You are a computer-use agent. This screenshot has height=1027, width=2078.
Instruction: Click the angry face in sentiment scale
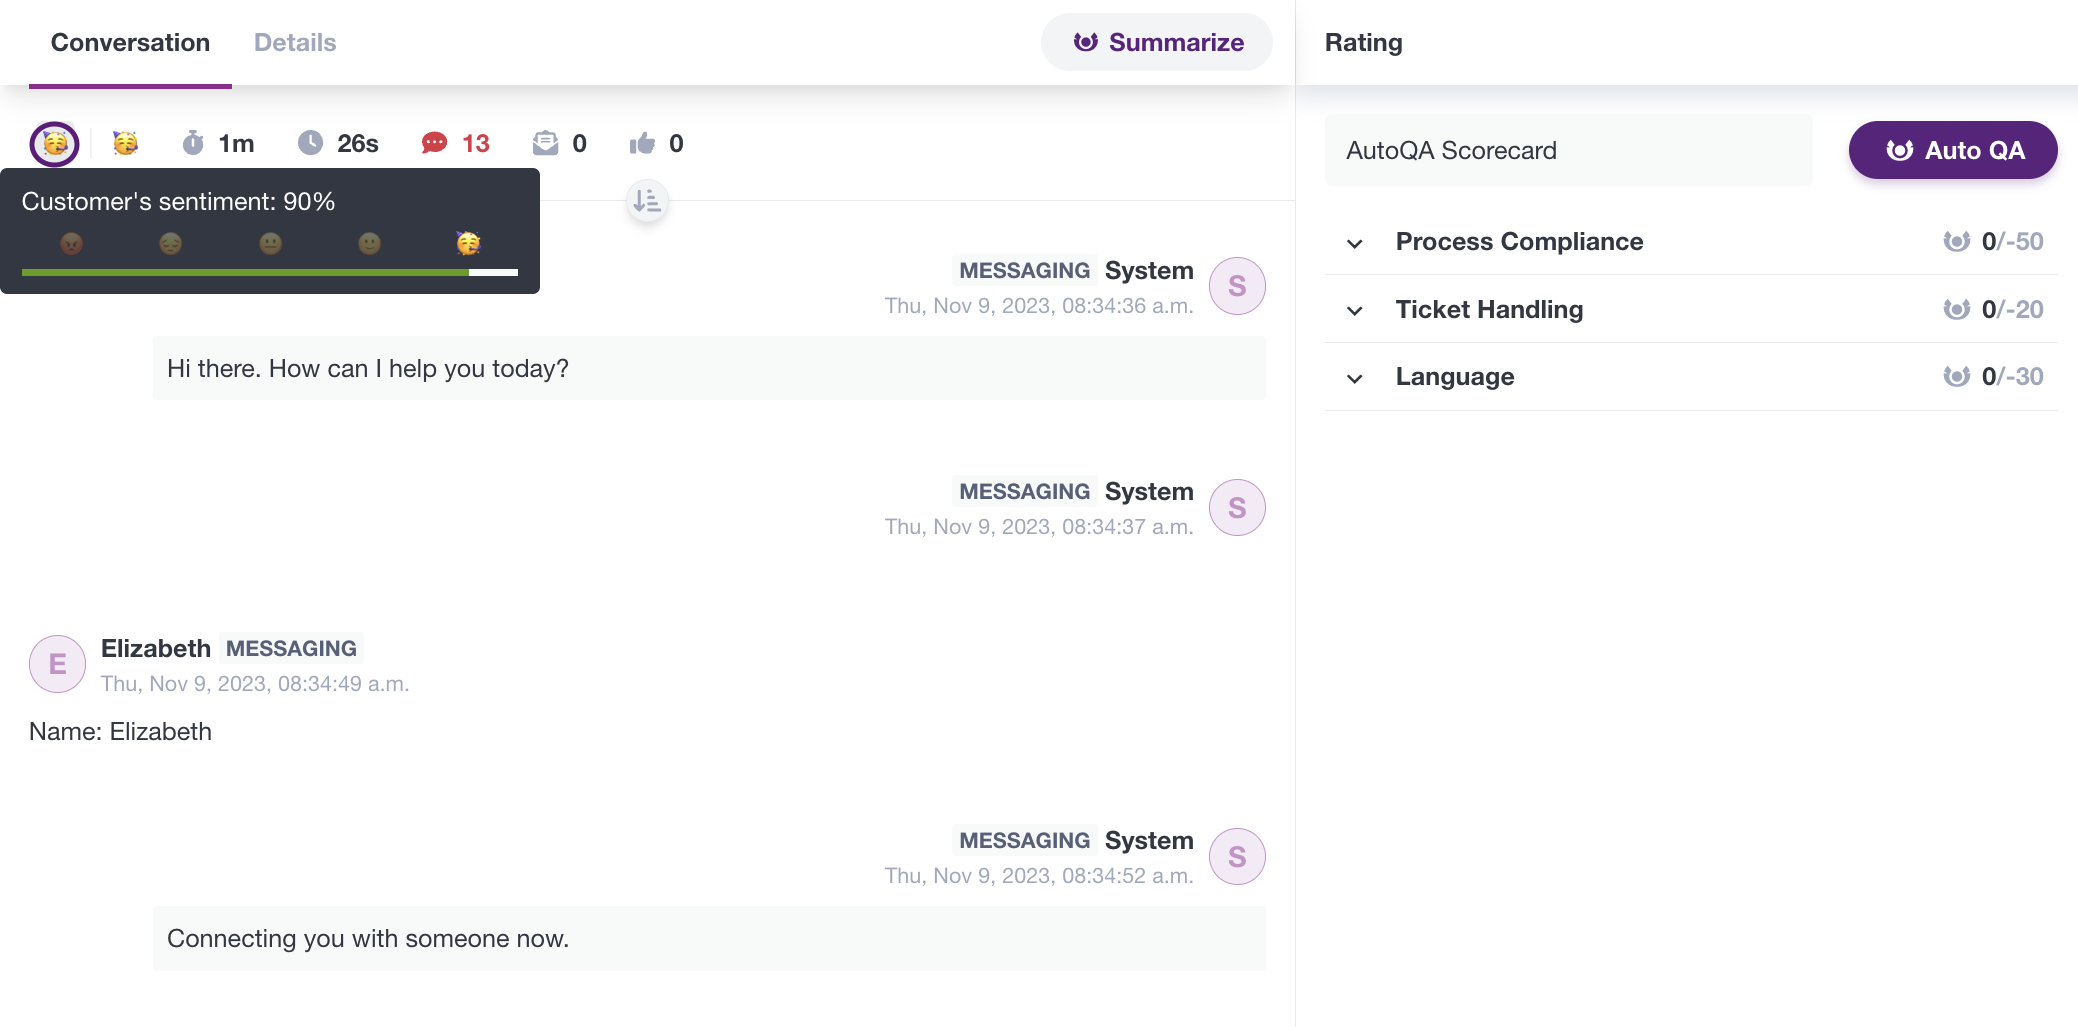[x=72, y=243]
